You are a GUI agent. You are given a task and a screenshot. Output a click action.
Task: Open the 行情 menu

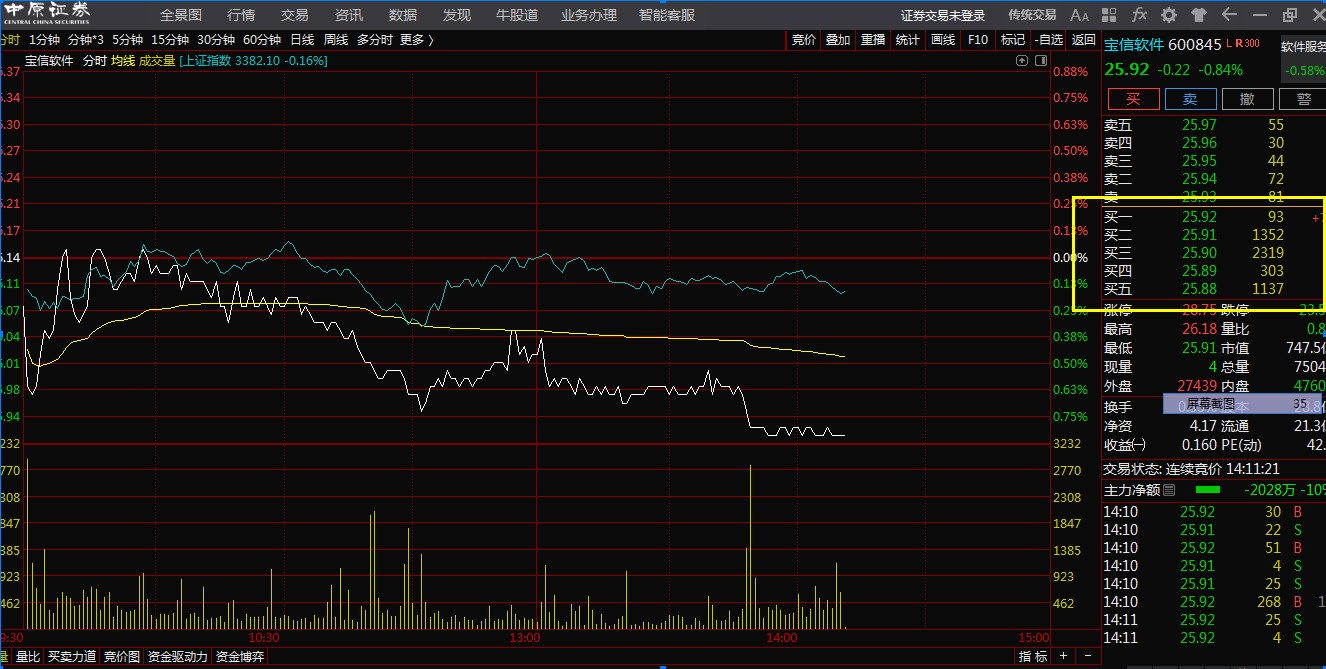click(241, 15)
